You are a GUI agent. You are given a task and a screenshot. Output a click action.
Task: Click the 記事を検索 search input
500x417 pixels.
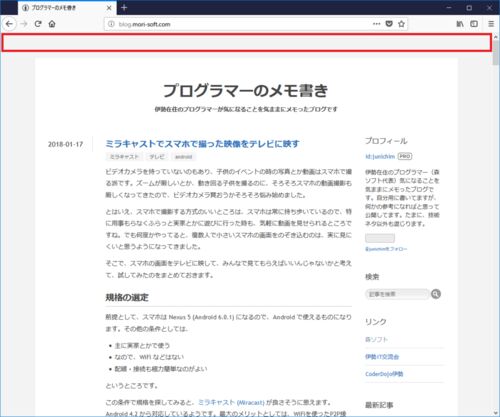pyautogui.click(x=397, y=294)
